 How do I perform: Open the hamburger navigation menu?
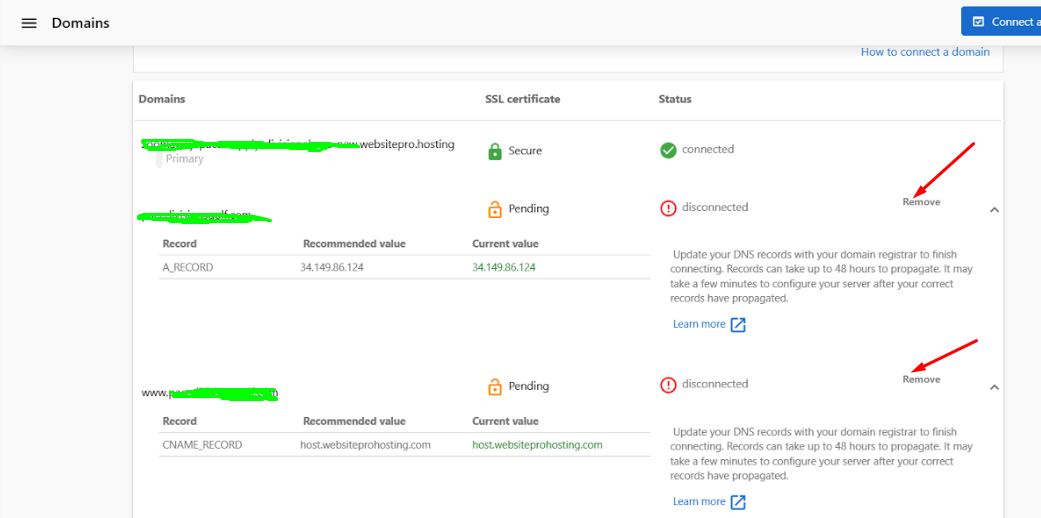(29, 23)
